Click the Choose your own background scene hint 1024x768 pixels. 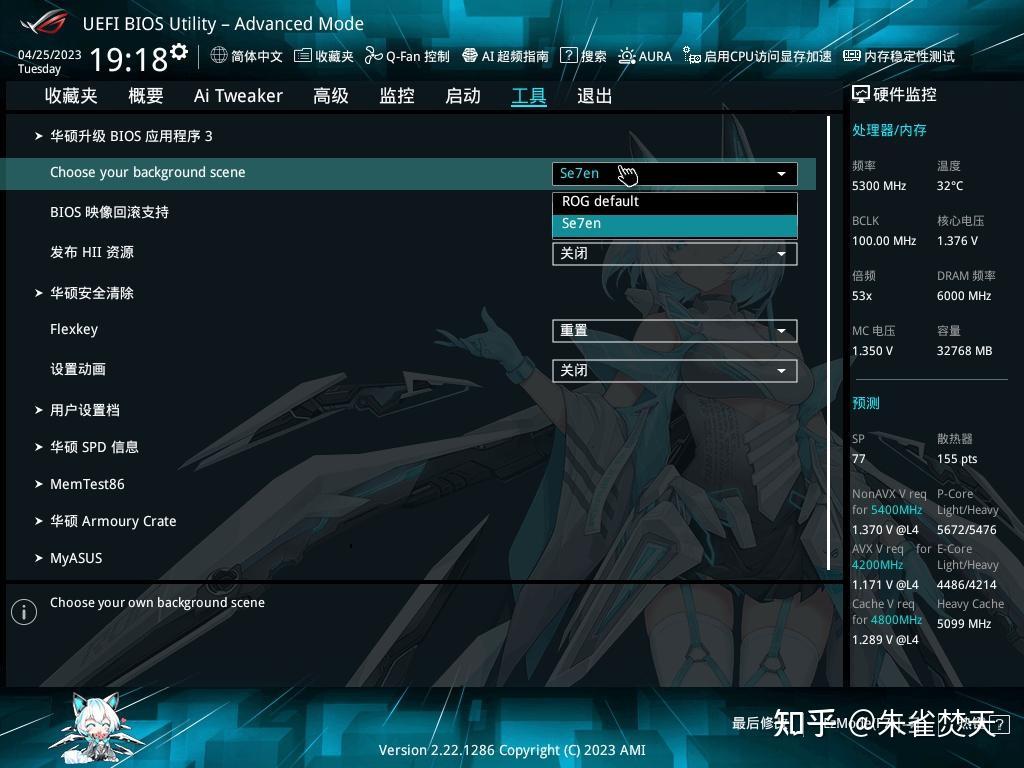[157, 603]
